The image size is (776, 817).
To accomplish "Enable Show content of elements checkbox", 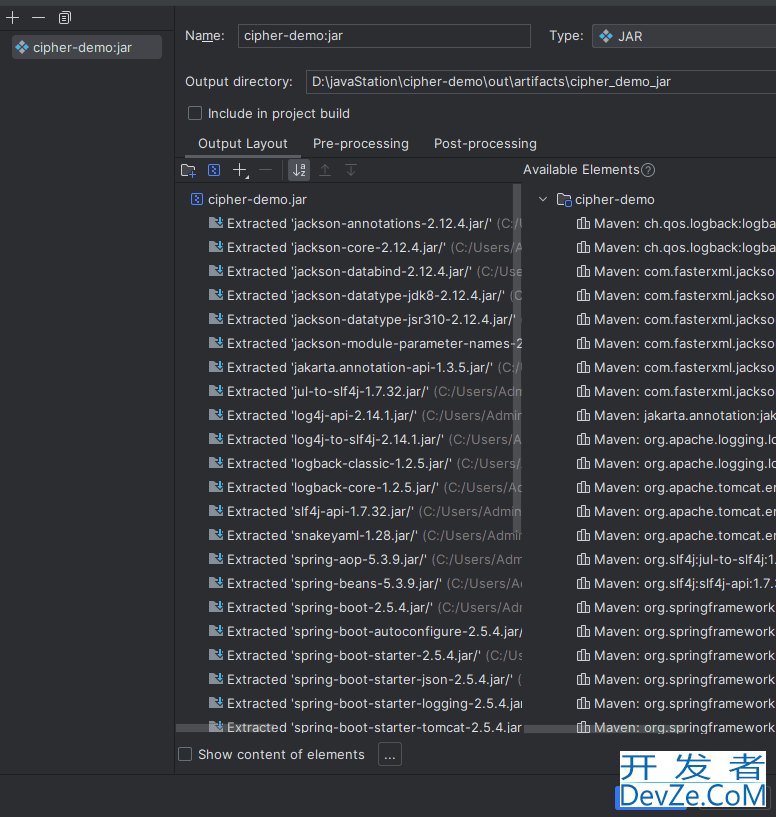I will (x=185, y=754).
